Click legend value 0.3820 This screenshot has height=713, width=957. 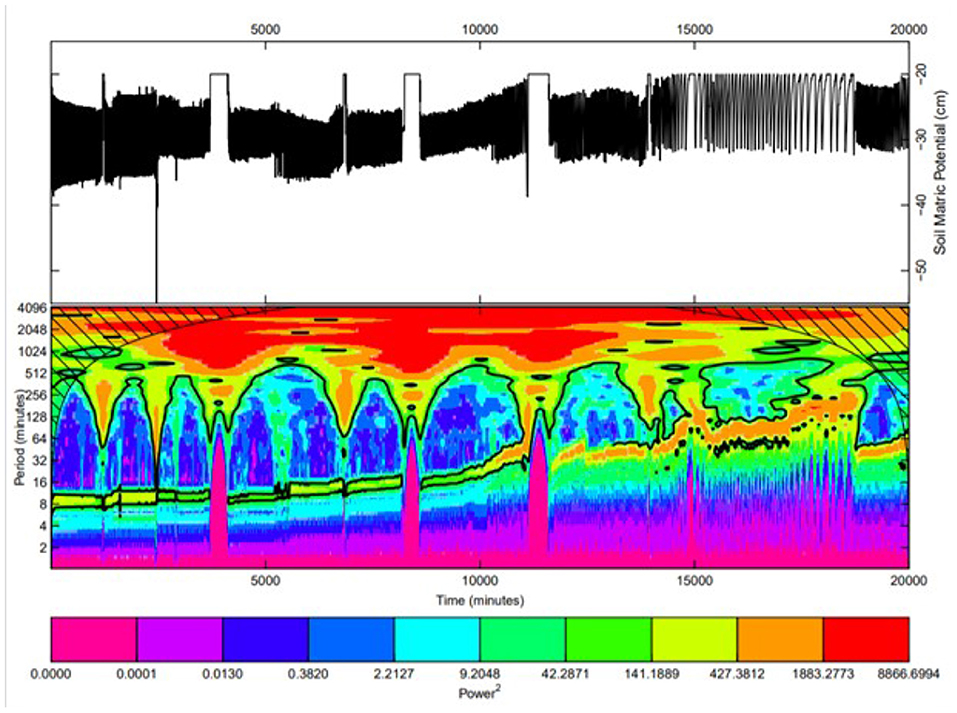(x=308, y=675)
